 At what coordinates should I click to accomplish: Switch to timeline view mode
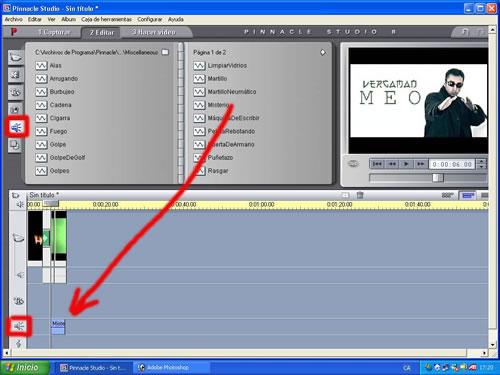click(467, 195)
